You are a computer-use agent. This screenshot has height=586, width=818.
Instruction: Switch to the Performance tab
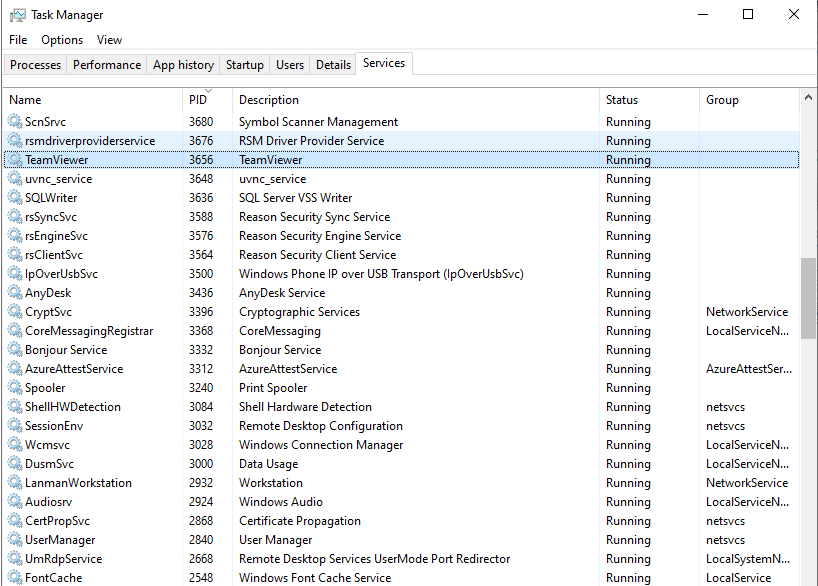(107, 65)
